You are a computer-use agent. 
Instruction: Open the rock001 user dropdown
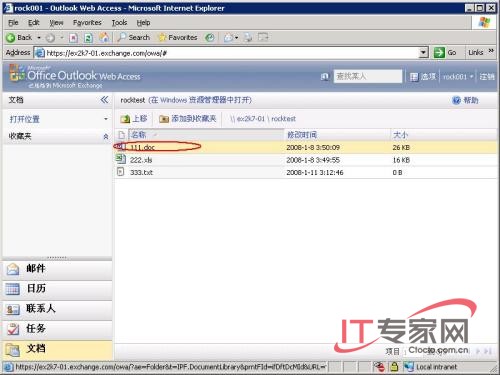click(x=458, y=77)
